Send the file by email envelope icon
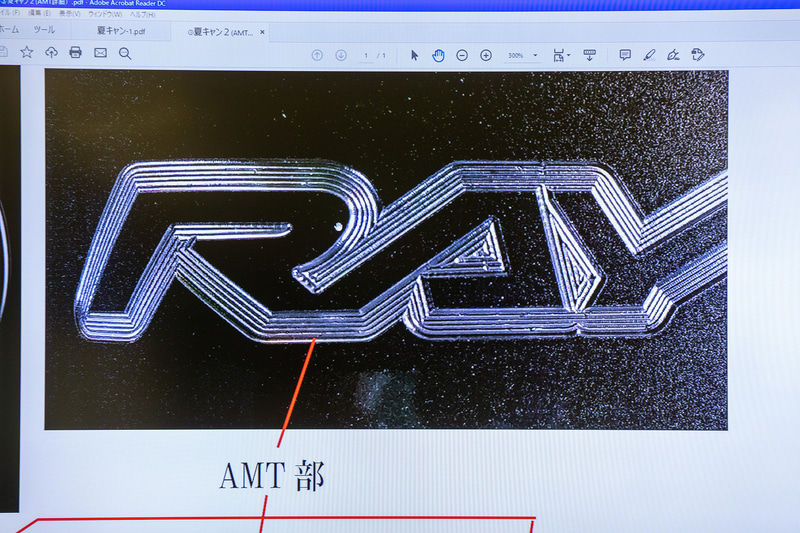This screenshot has height=533, width=800. [x=101, y=53]
